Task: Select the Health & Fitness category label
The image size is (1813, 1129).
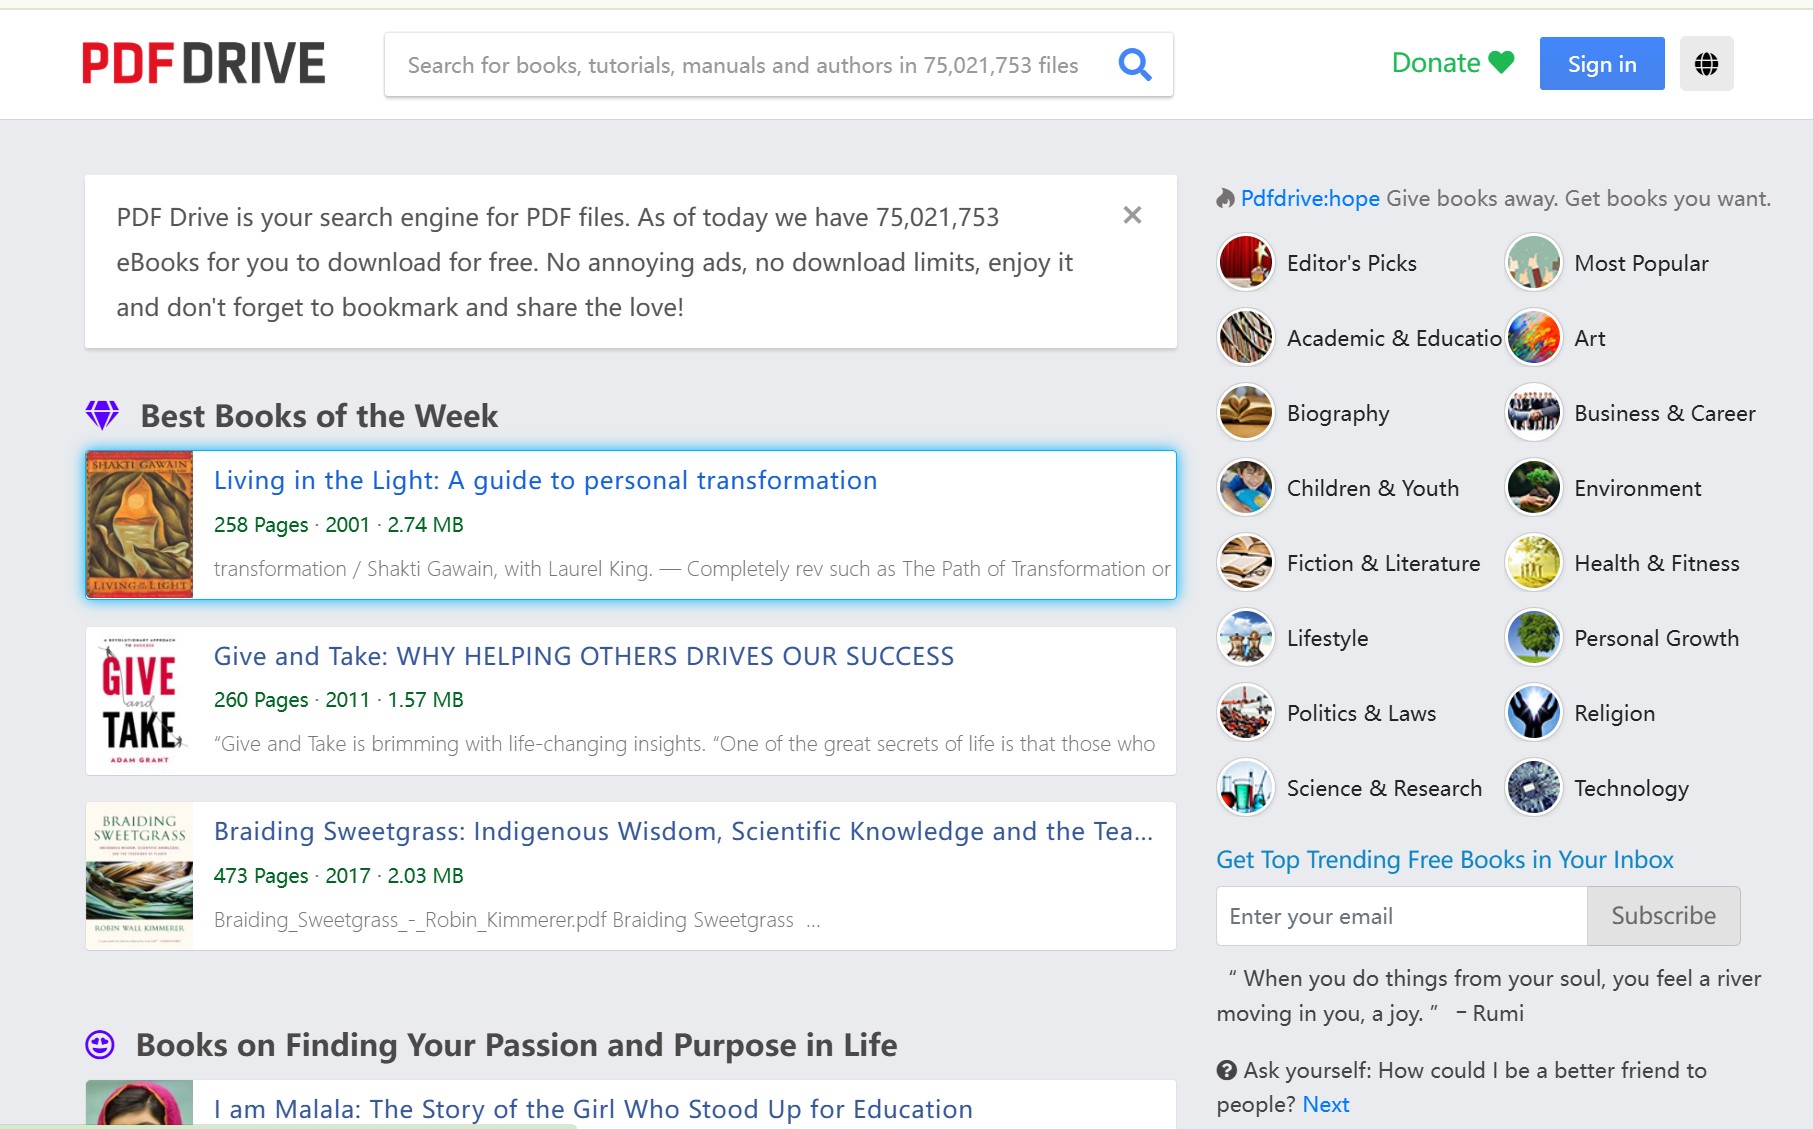Action: click(1657, 563)
